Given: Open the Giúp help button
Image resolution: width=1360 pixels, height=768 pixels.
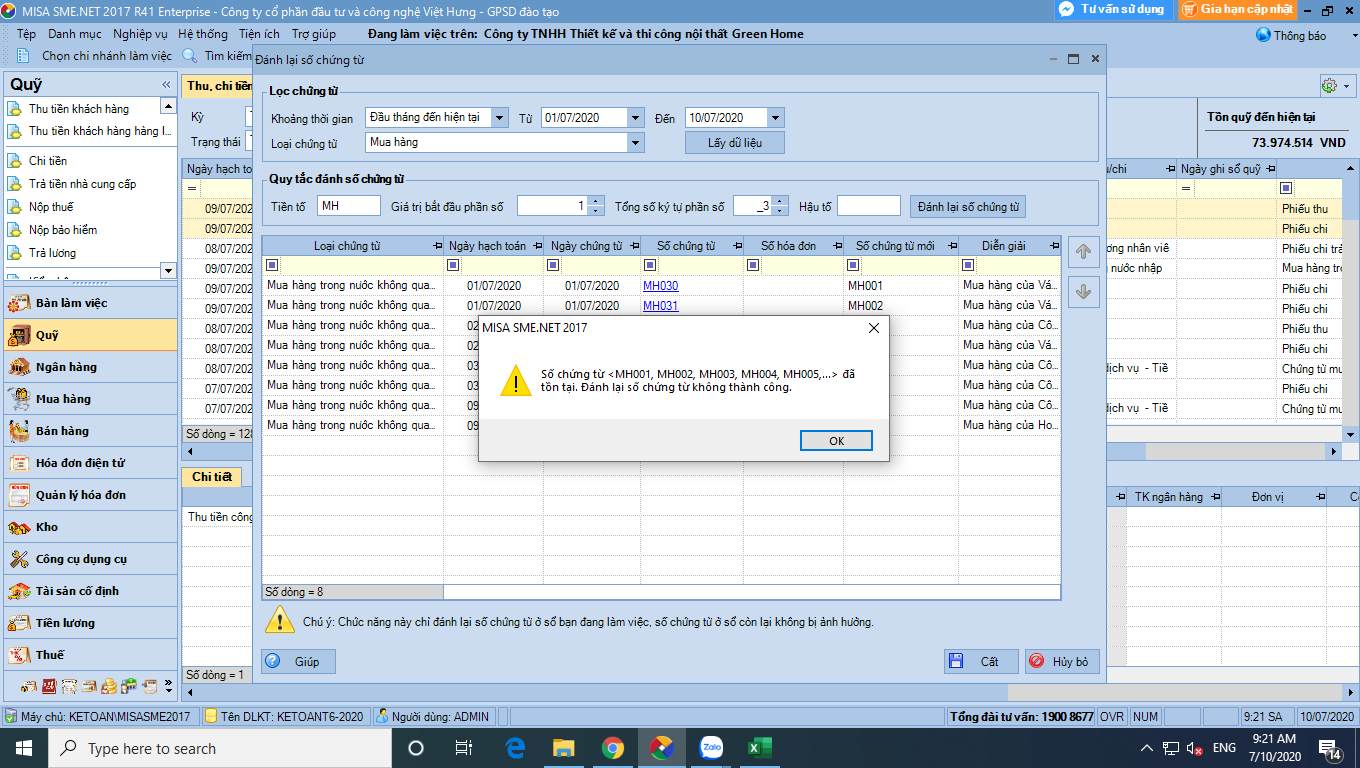Looking at the screenshot, I should (298, 661).
